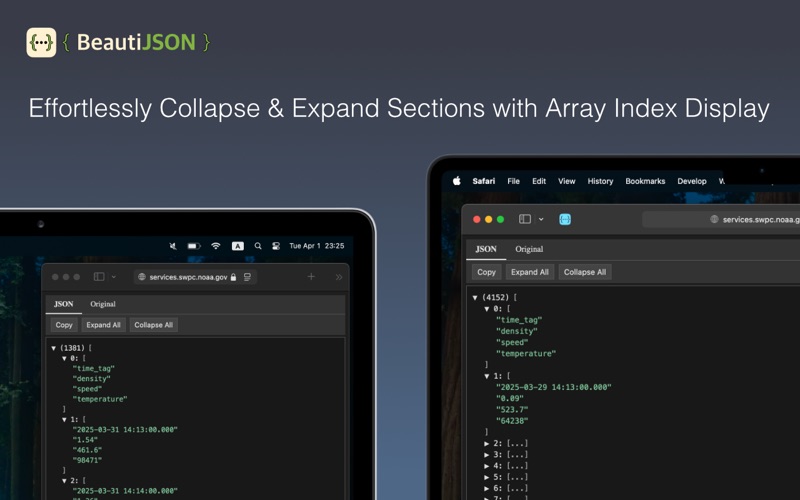Open the Safari menu in menu bar
Viewport: 800px width, 500px height.
[484, 181]
